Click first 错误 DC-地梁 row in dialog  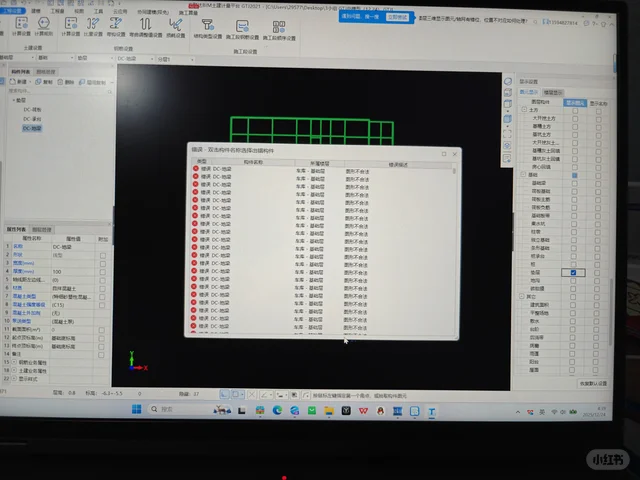(x=322, y=169)
